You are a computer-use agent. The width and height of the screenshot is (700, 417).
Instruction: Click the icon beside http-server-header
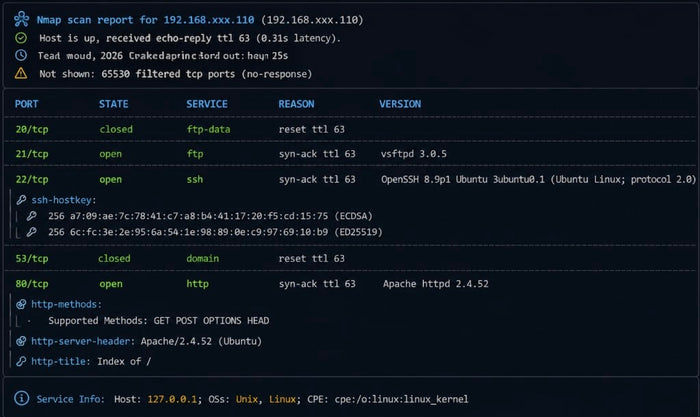(x=21, y=341)
